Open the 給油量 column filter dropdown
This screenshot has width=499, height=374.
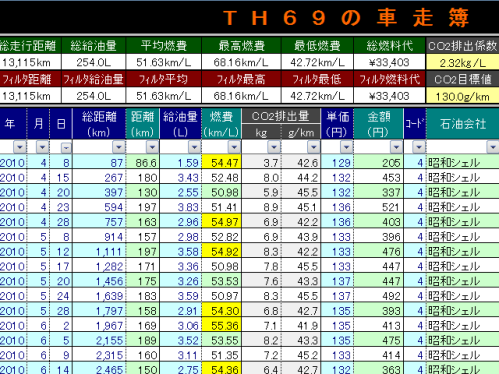195,147
